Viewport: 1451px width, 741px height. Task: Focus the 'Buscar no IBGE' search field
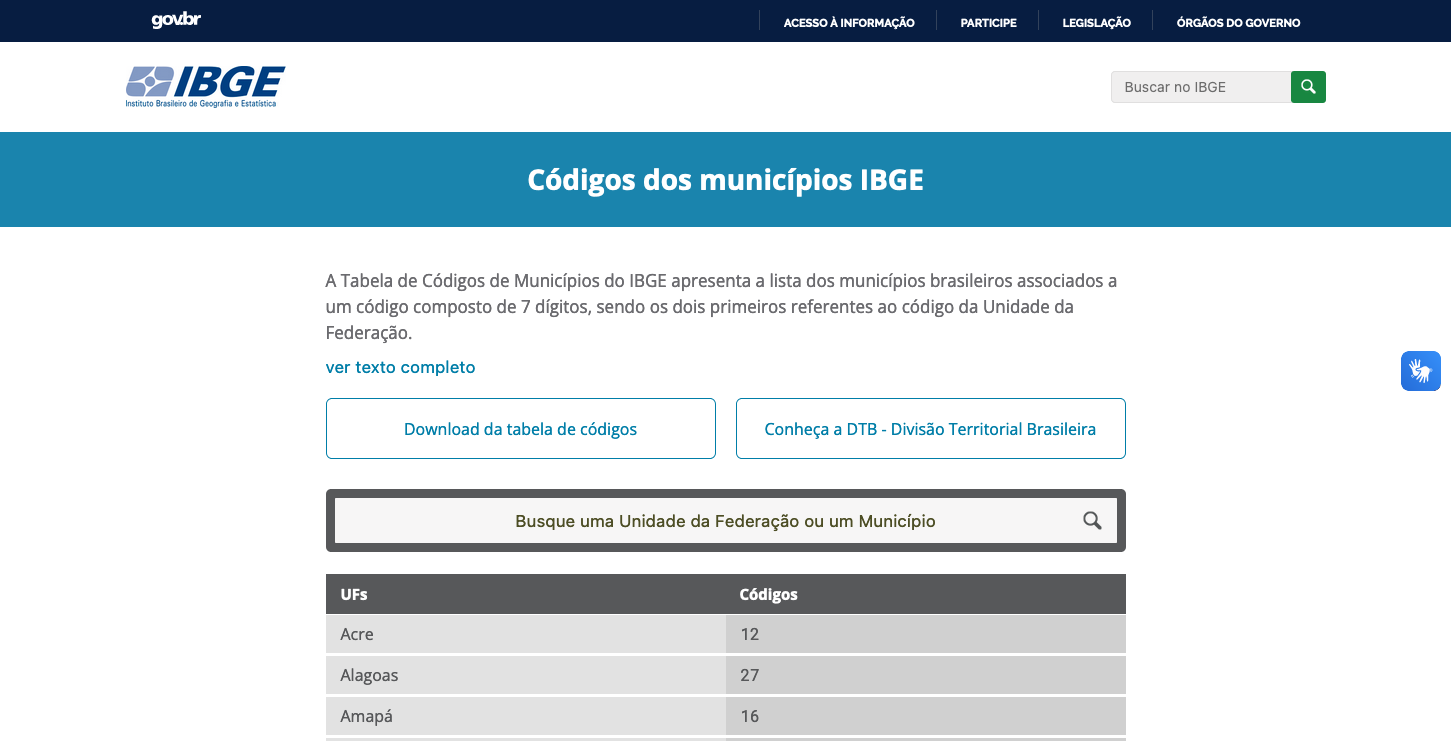[x=1200, y=87]
